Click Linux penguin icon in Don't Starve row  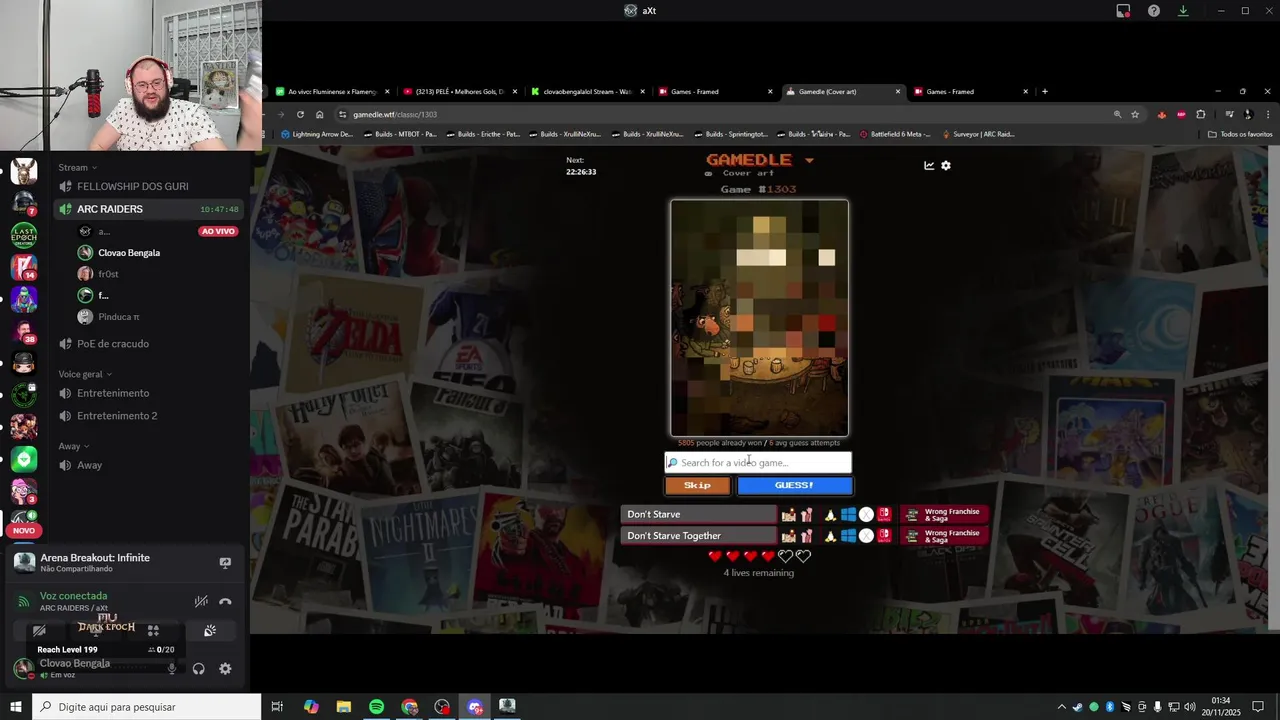(829, 514)
